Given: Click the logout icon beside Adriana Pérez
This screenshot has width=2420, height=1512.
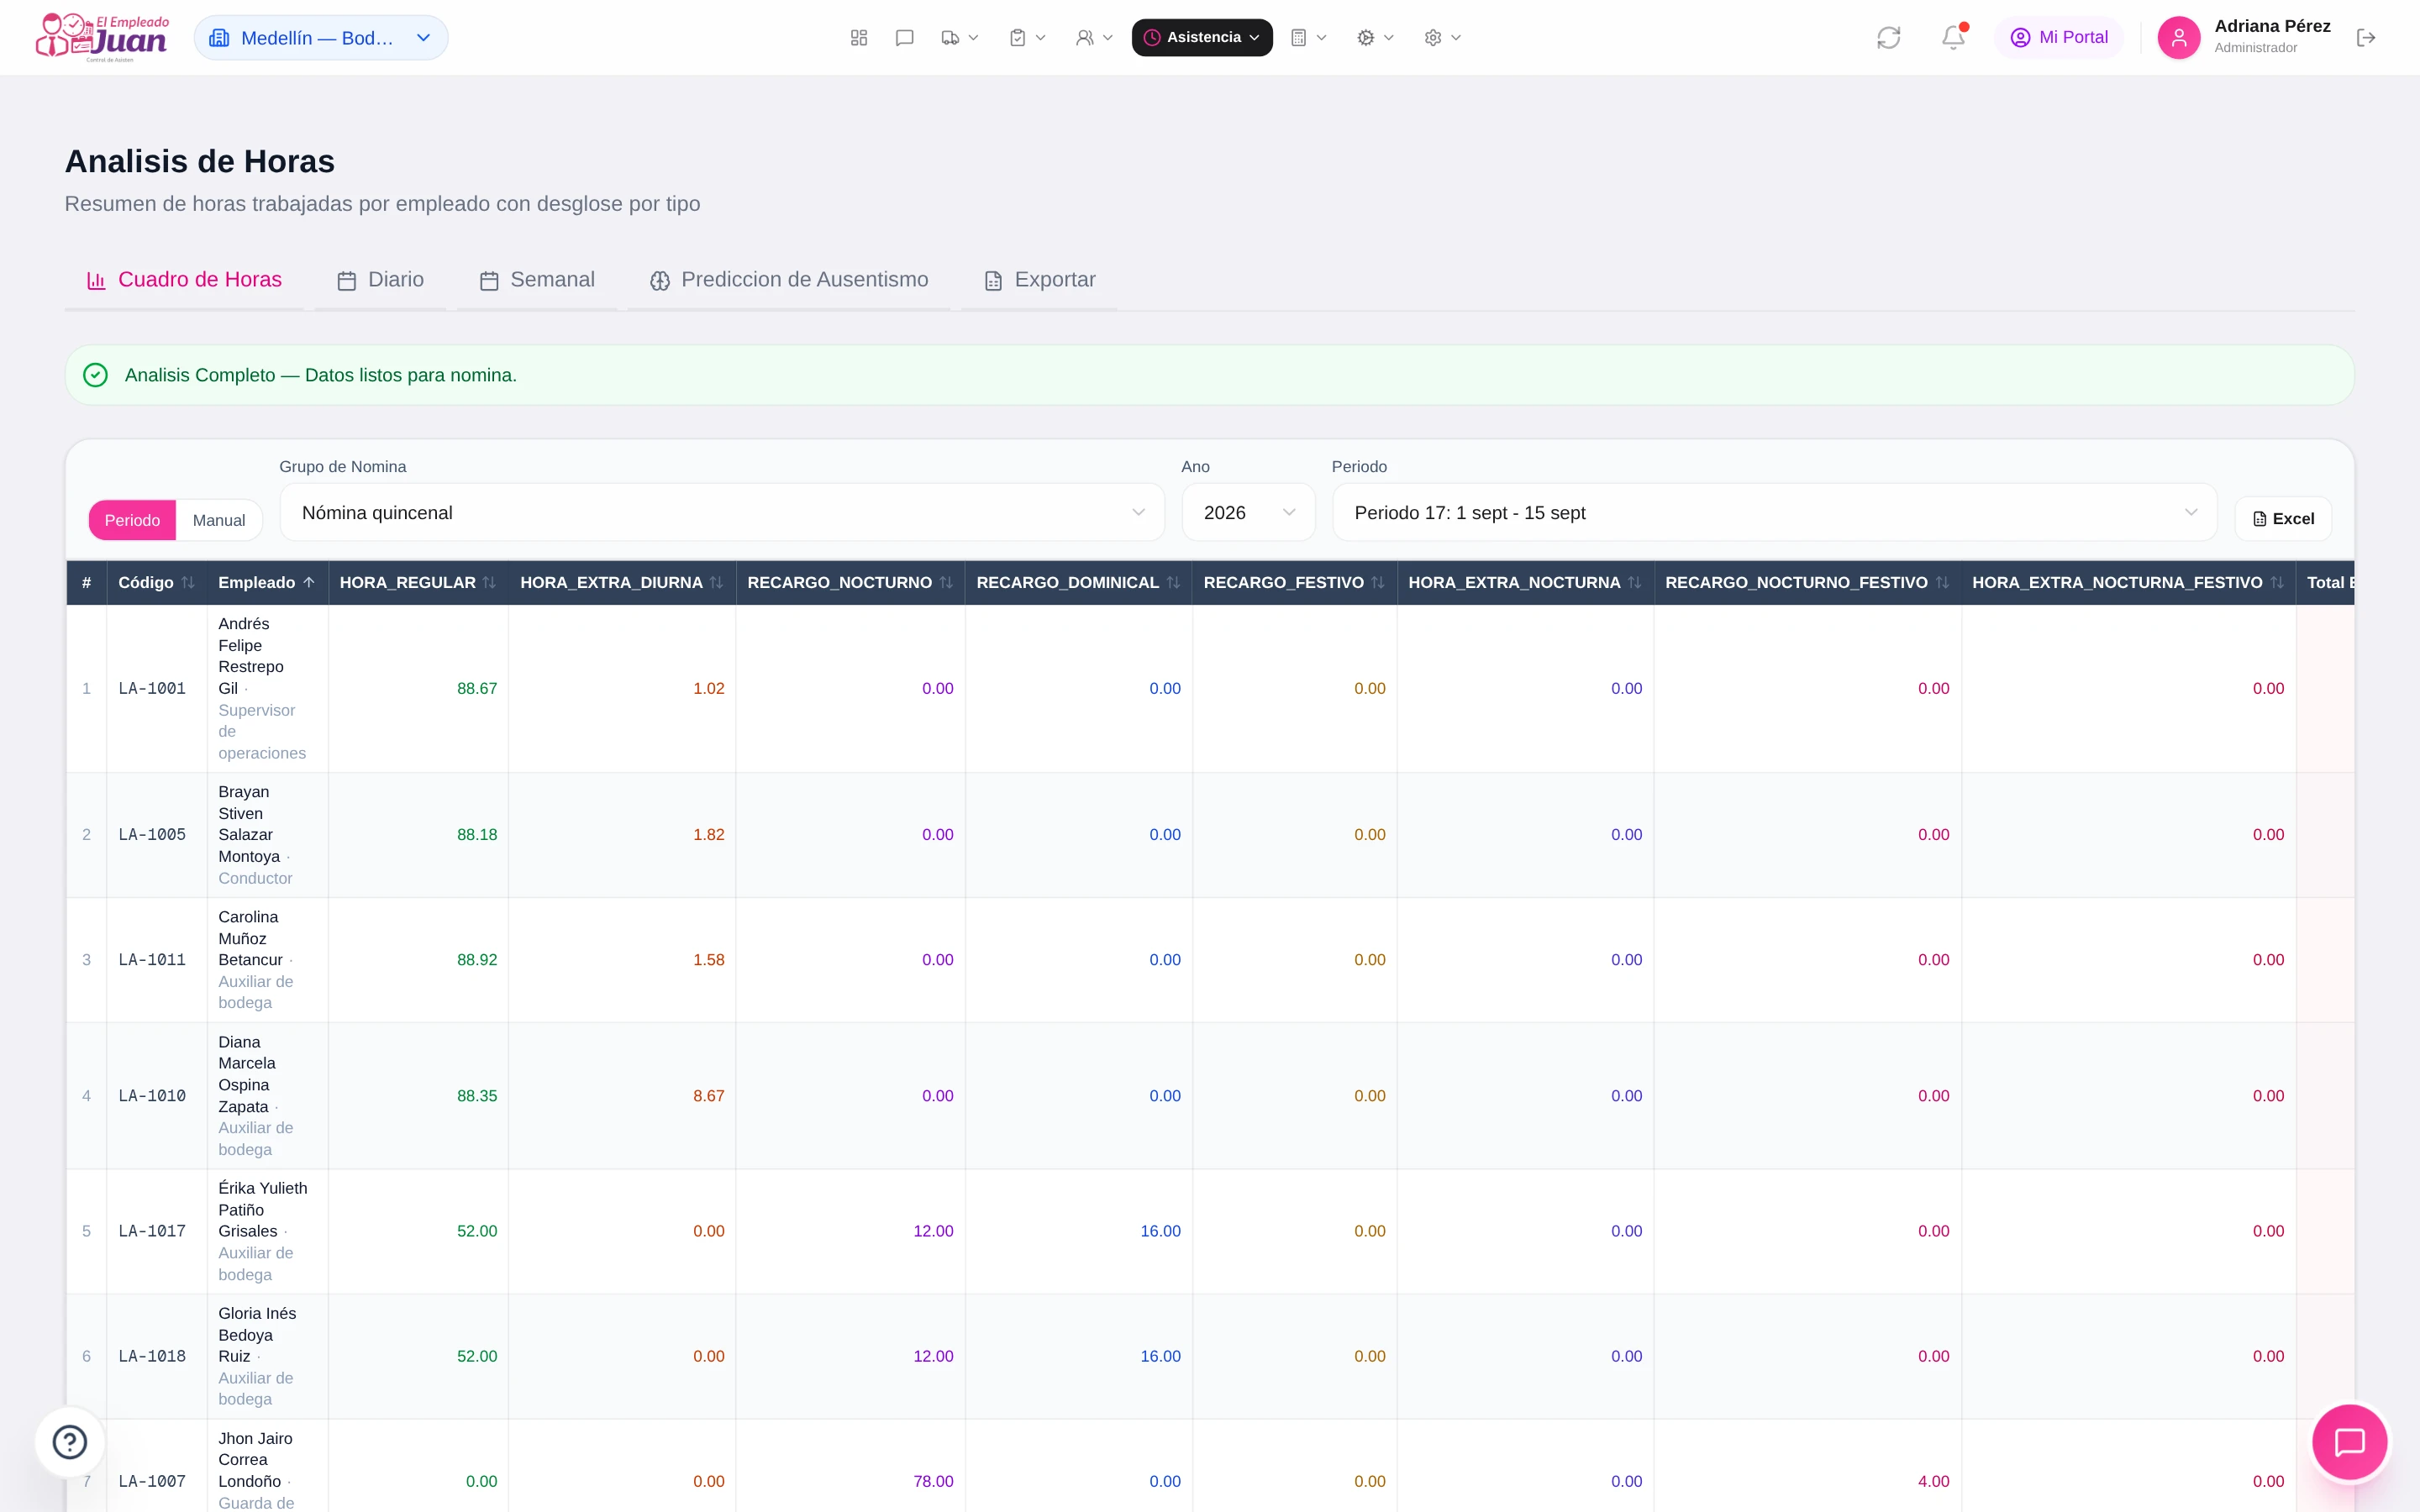Looking at the screenshot, I should pos(2365,38).
